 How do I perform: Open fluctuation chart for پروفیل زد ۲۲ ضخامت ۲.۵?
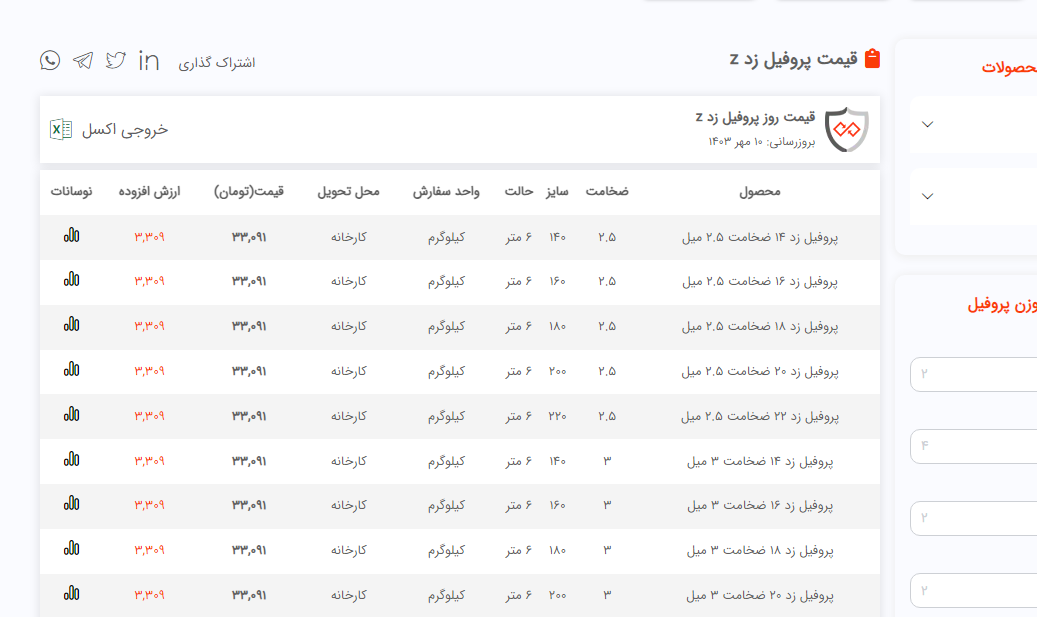(71, 414)
